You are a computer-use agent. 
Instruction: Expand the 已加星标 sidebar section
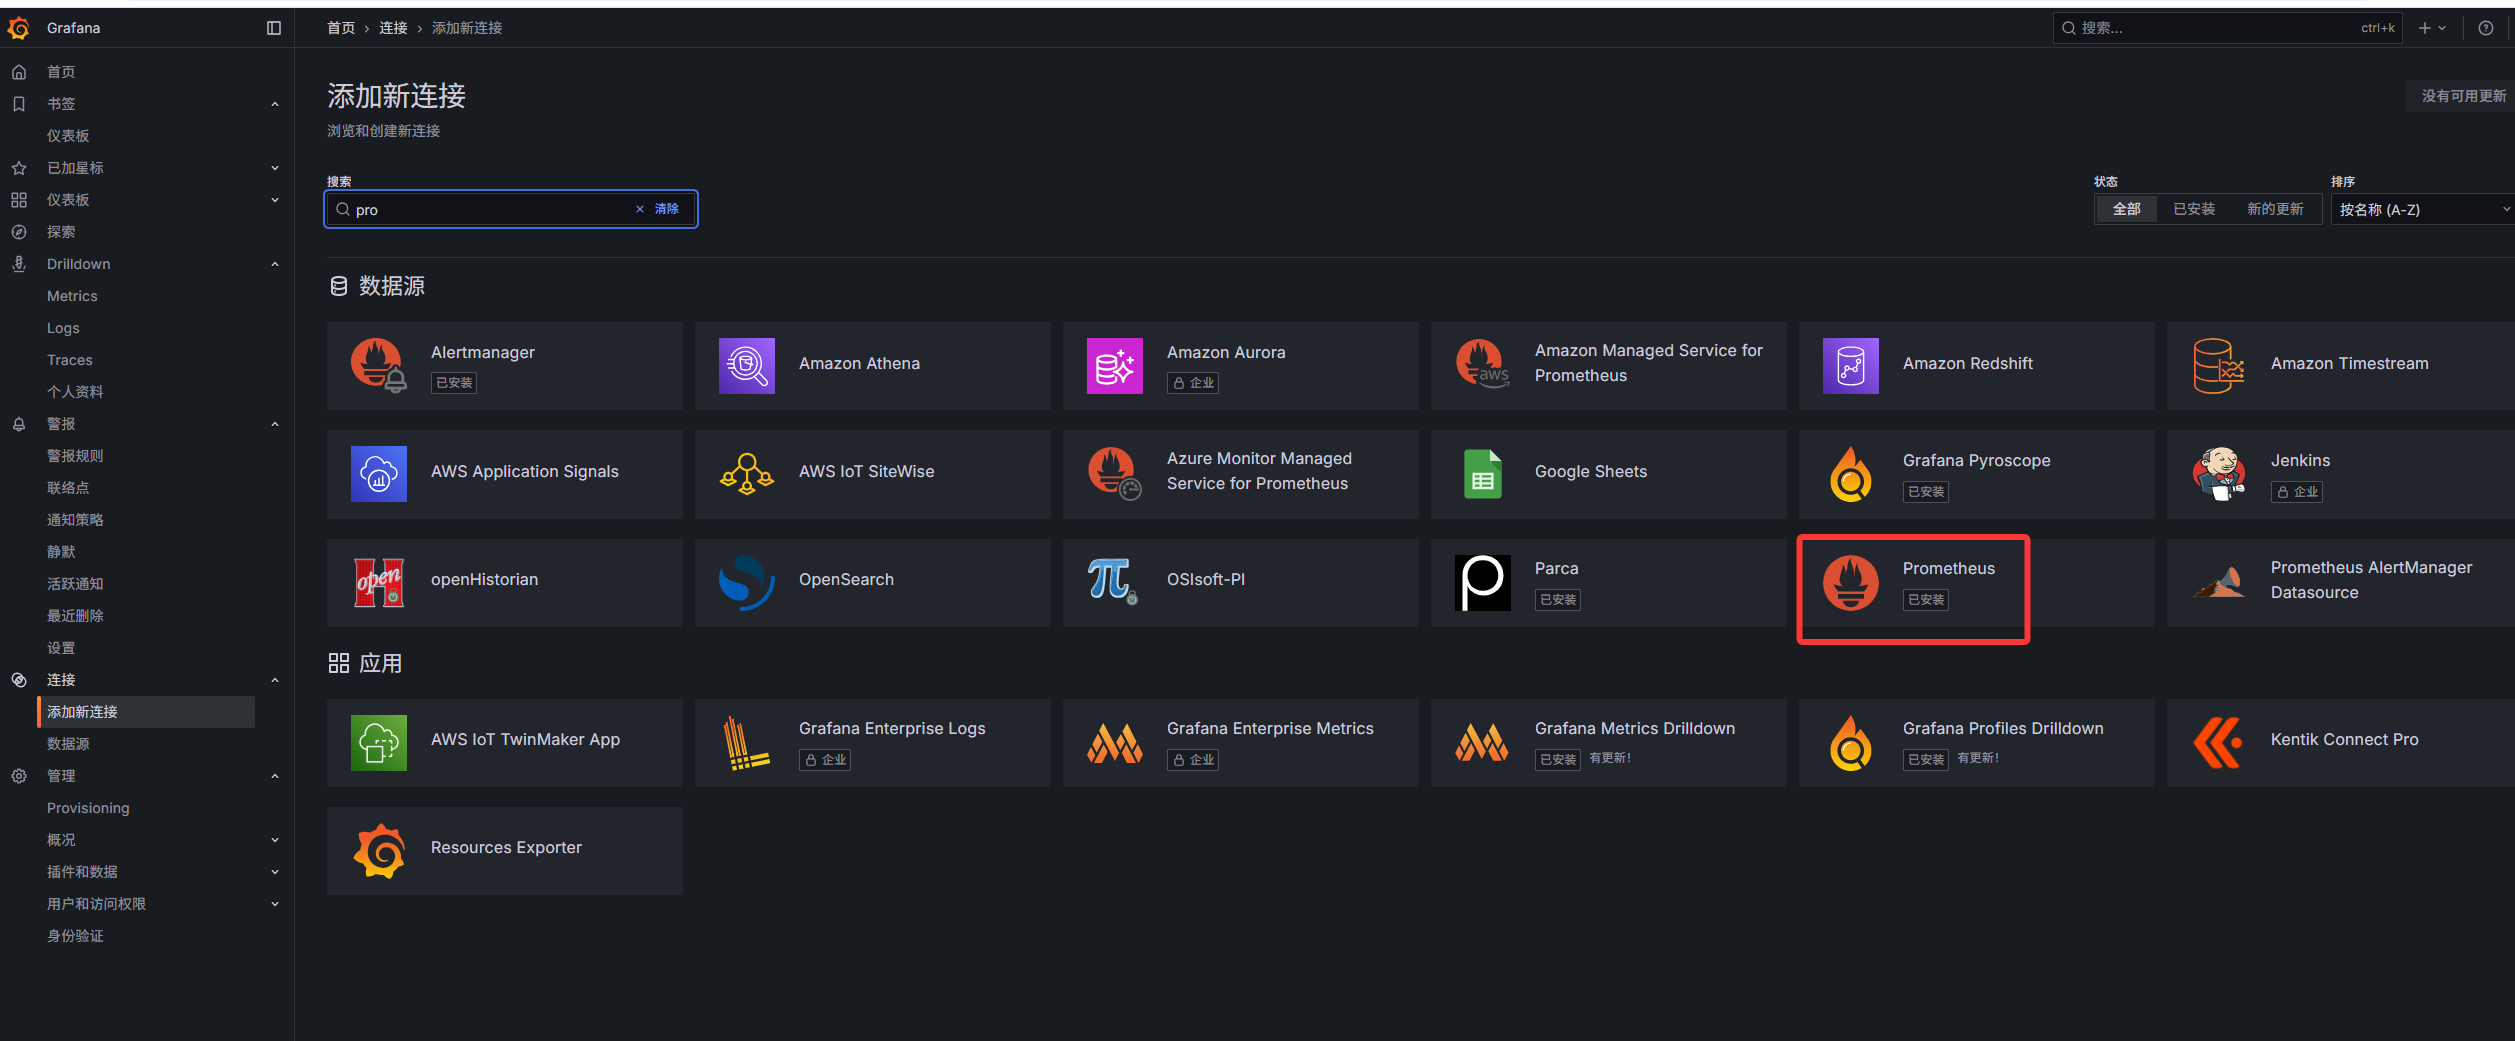pyautogui.click(x=275, y=168)
